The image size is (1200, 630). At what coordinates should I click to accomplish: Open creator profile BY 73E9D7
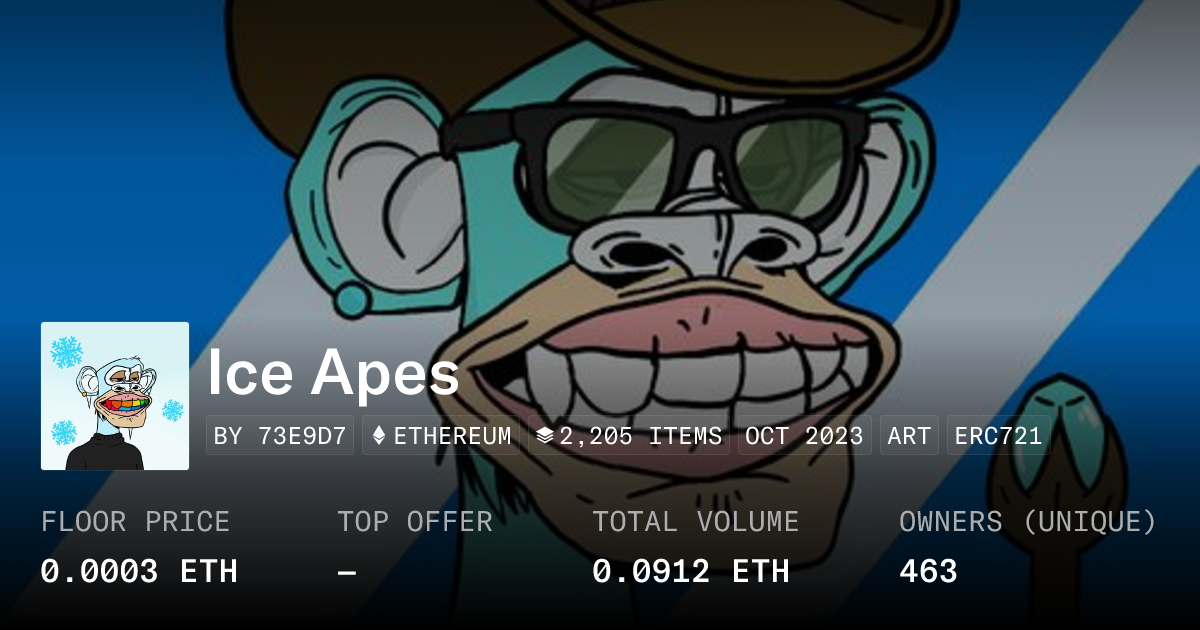(280, 436)
